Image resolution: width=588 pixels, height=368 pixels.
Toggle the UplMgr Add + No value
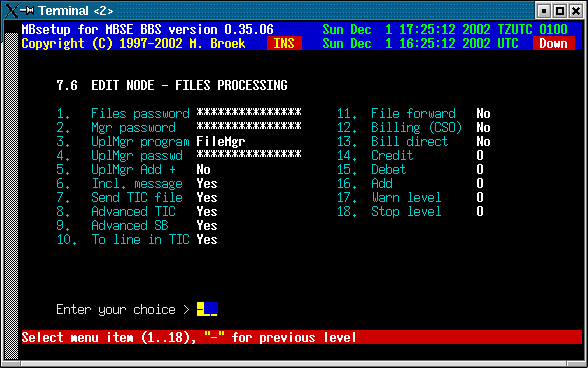coord(203,170)
